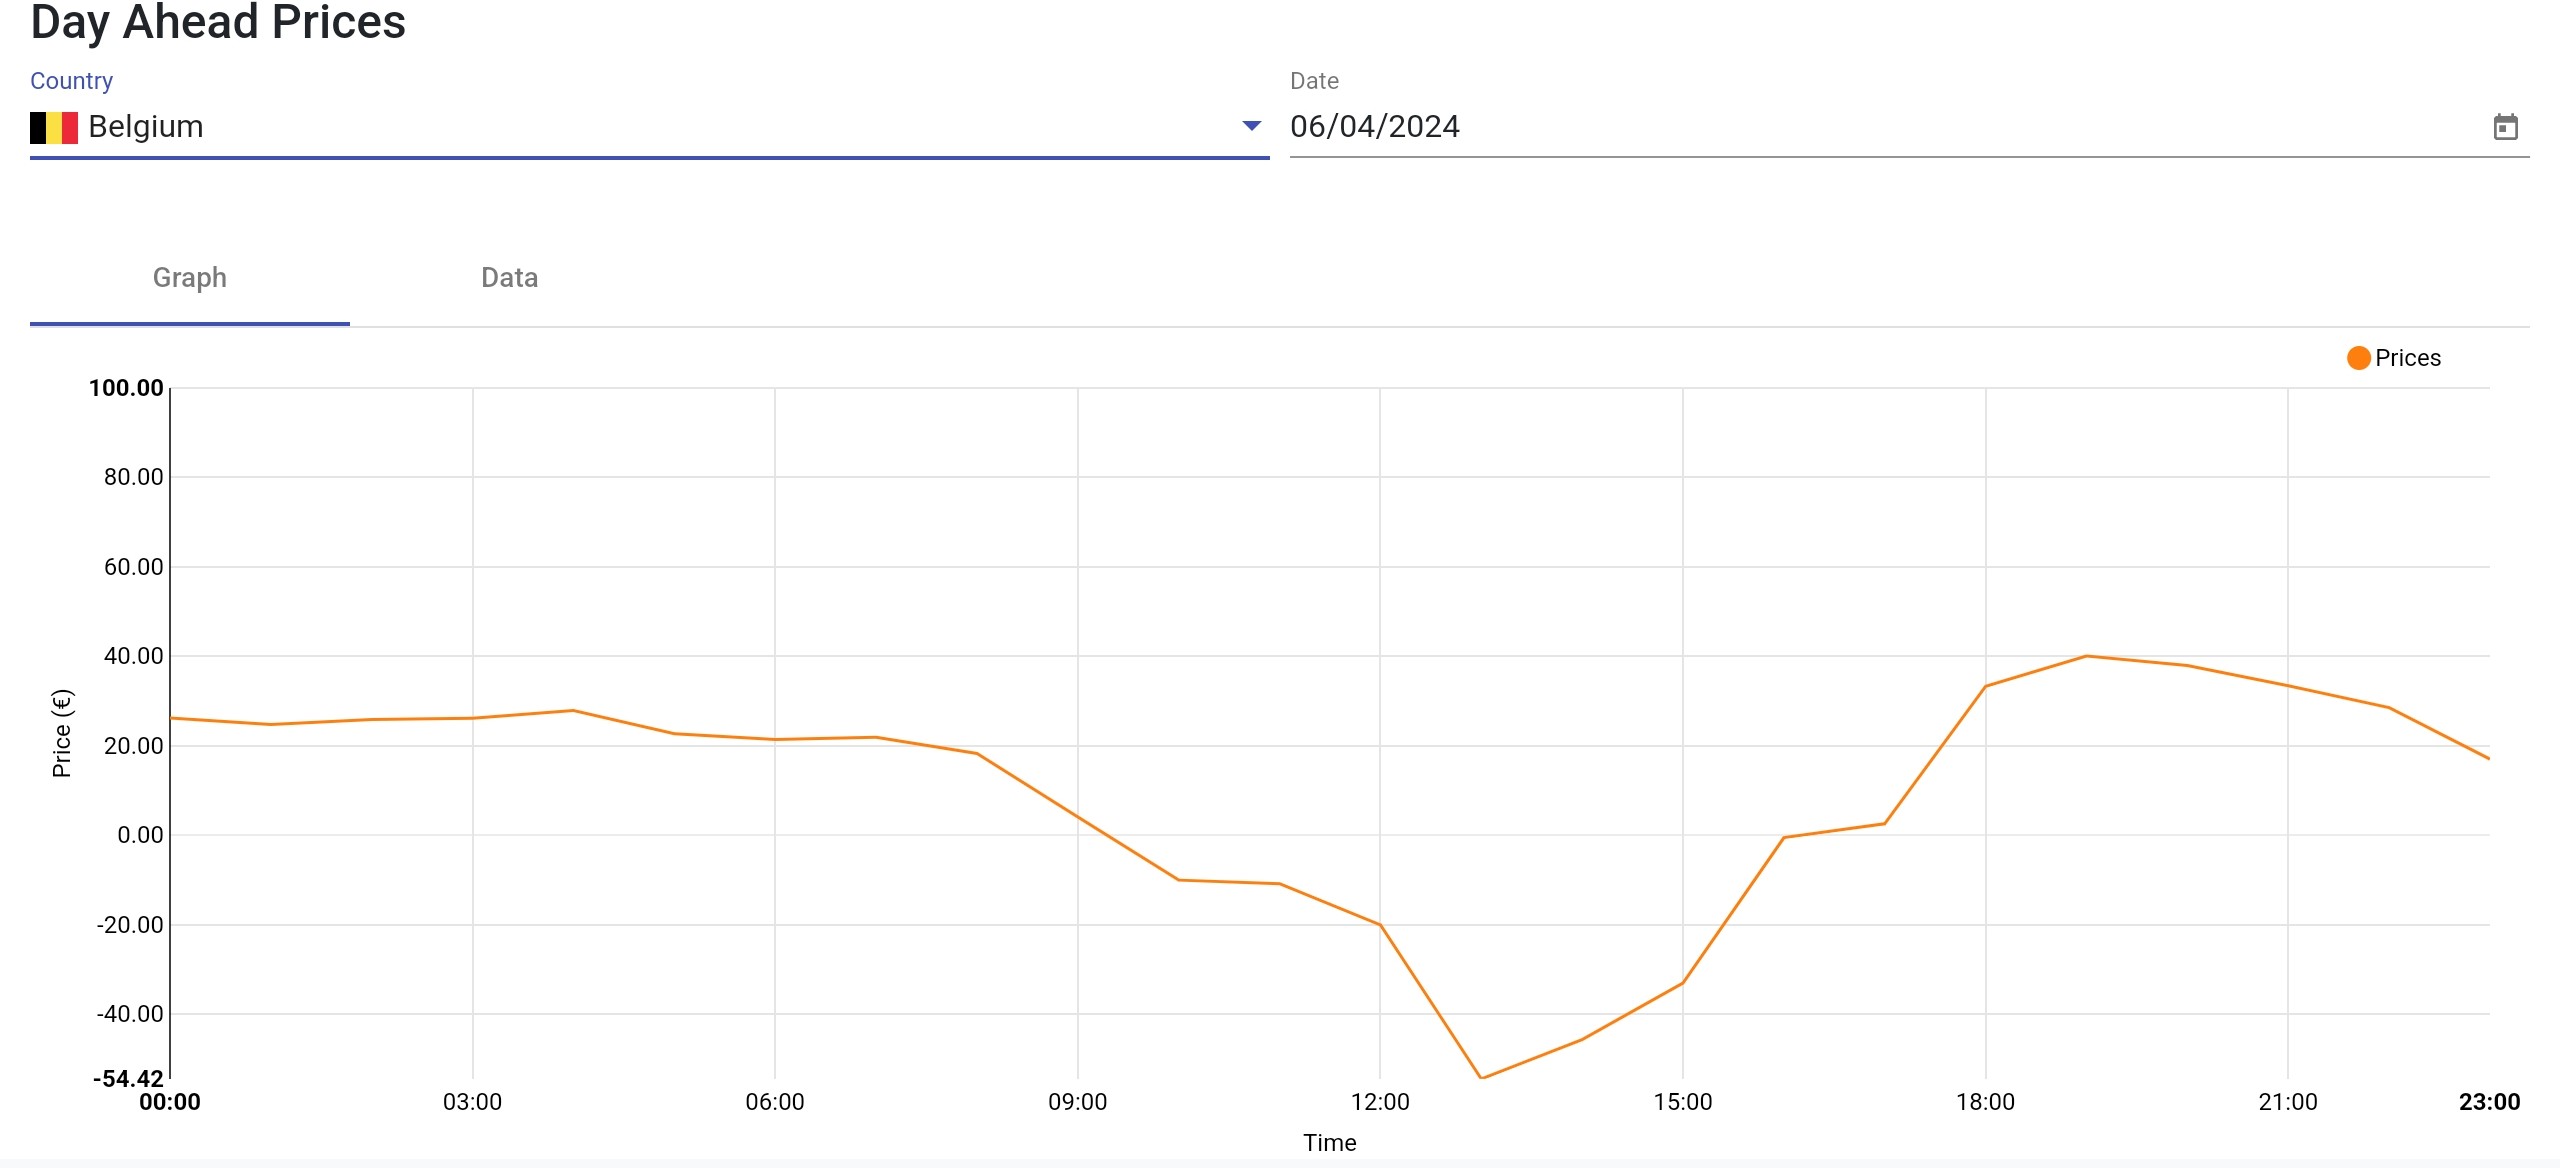Toggle the Prices series legend label
The width and height of the screenshot is (2560, 1168).
click(2407, 358)
